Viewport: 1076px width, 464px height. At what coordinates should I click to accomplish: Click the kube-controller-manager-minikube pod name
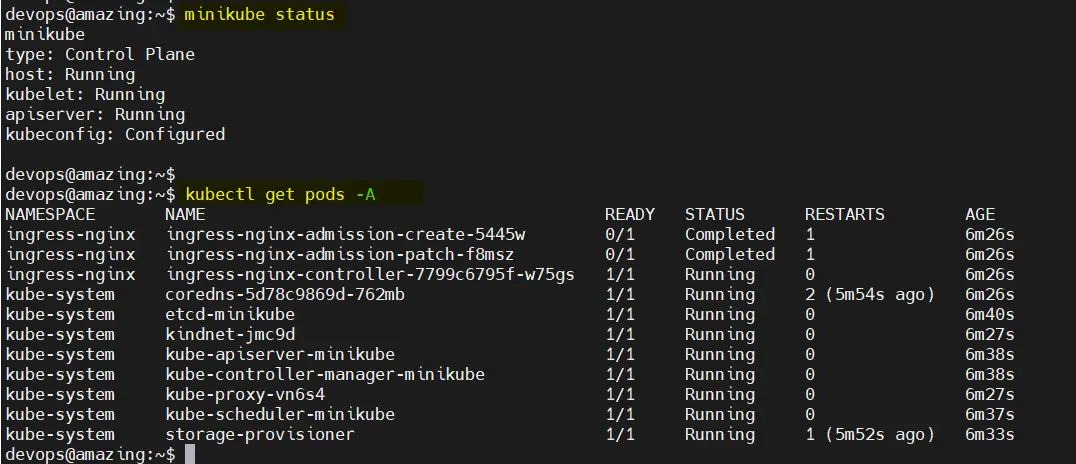click(325, 375)
